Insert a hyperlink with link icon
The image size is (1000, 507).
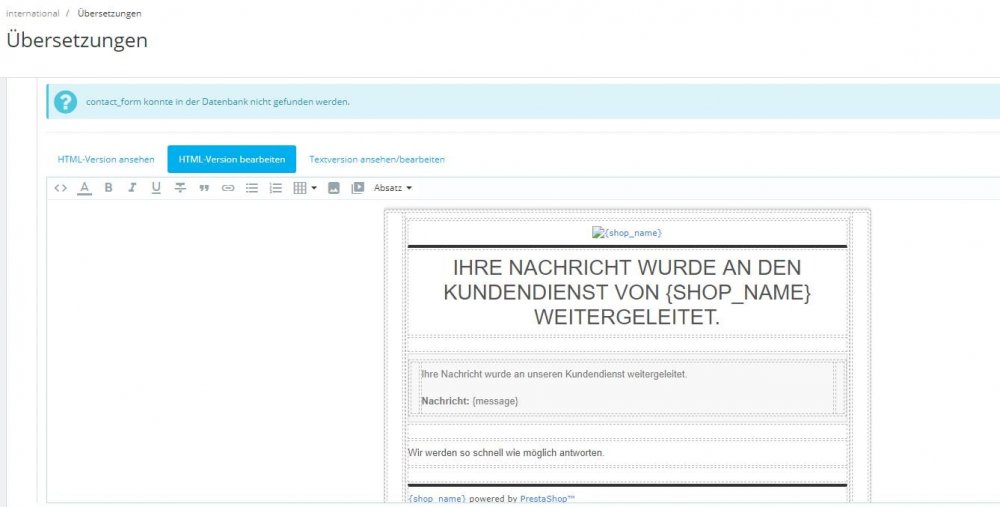point(228,188)
